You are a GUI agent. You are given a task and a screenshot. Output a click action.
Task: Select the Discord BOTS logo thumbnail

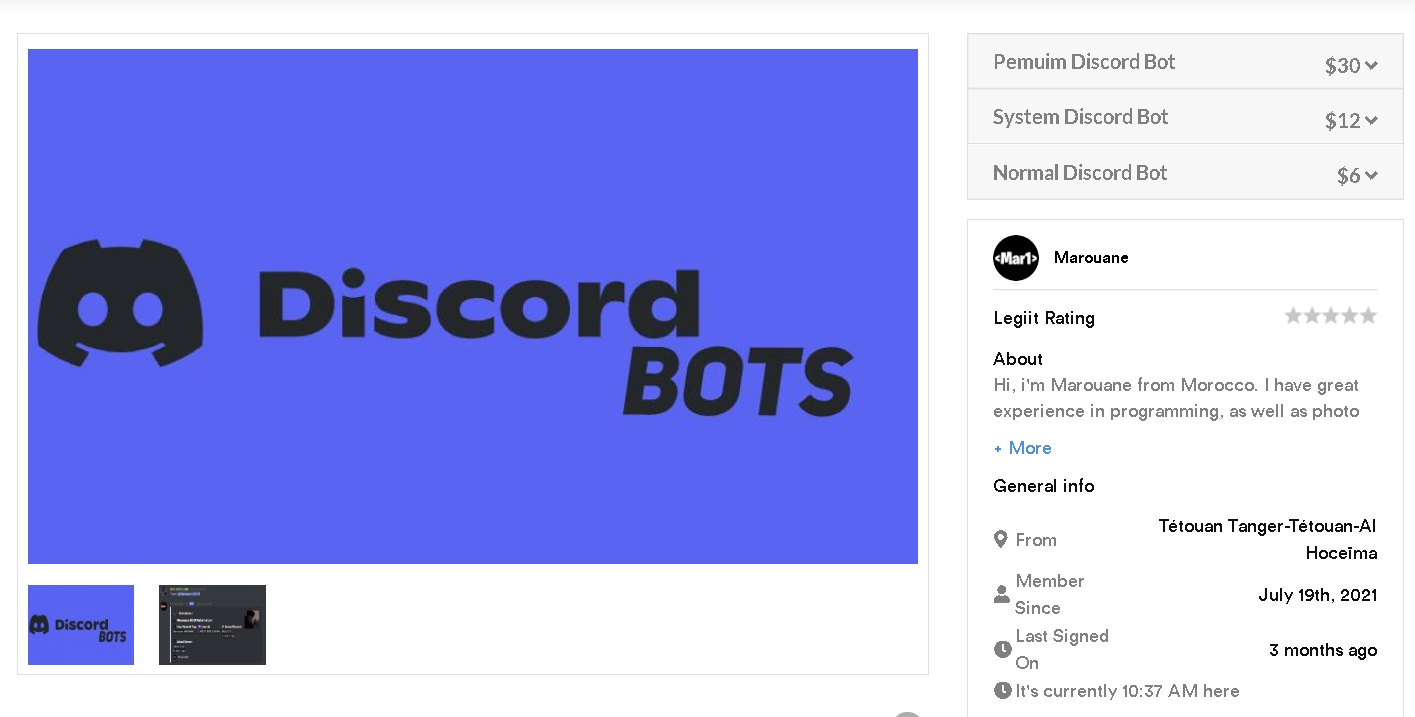[81, 625]
